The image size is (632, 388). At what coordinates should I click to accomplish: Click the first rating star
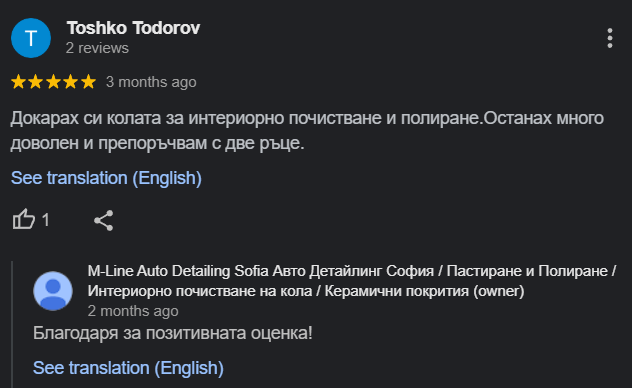pos(19,82)
